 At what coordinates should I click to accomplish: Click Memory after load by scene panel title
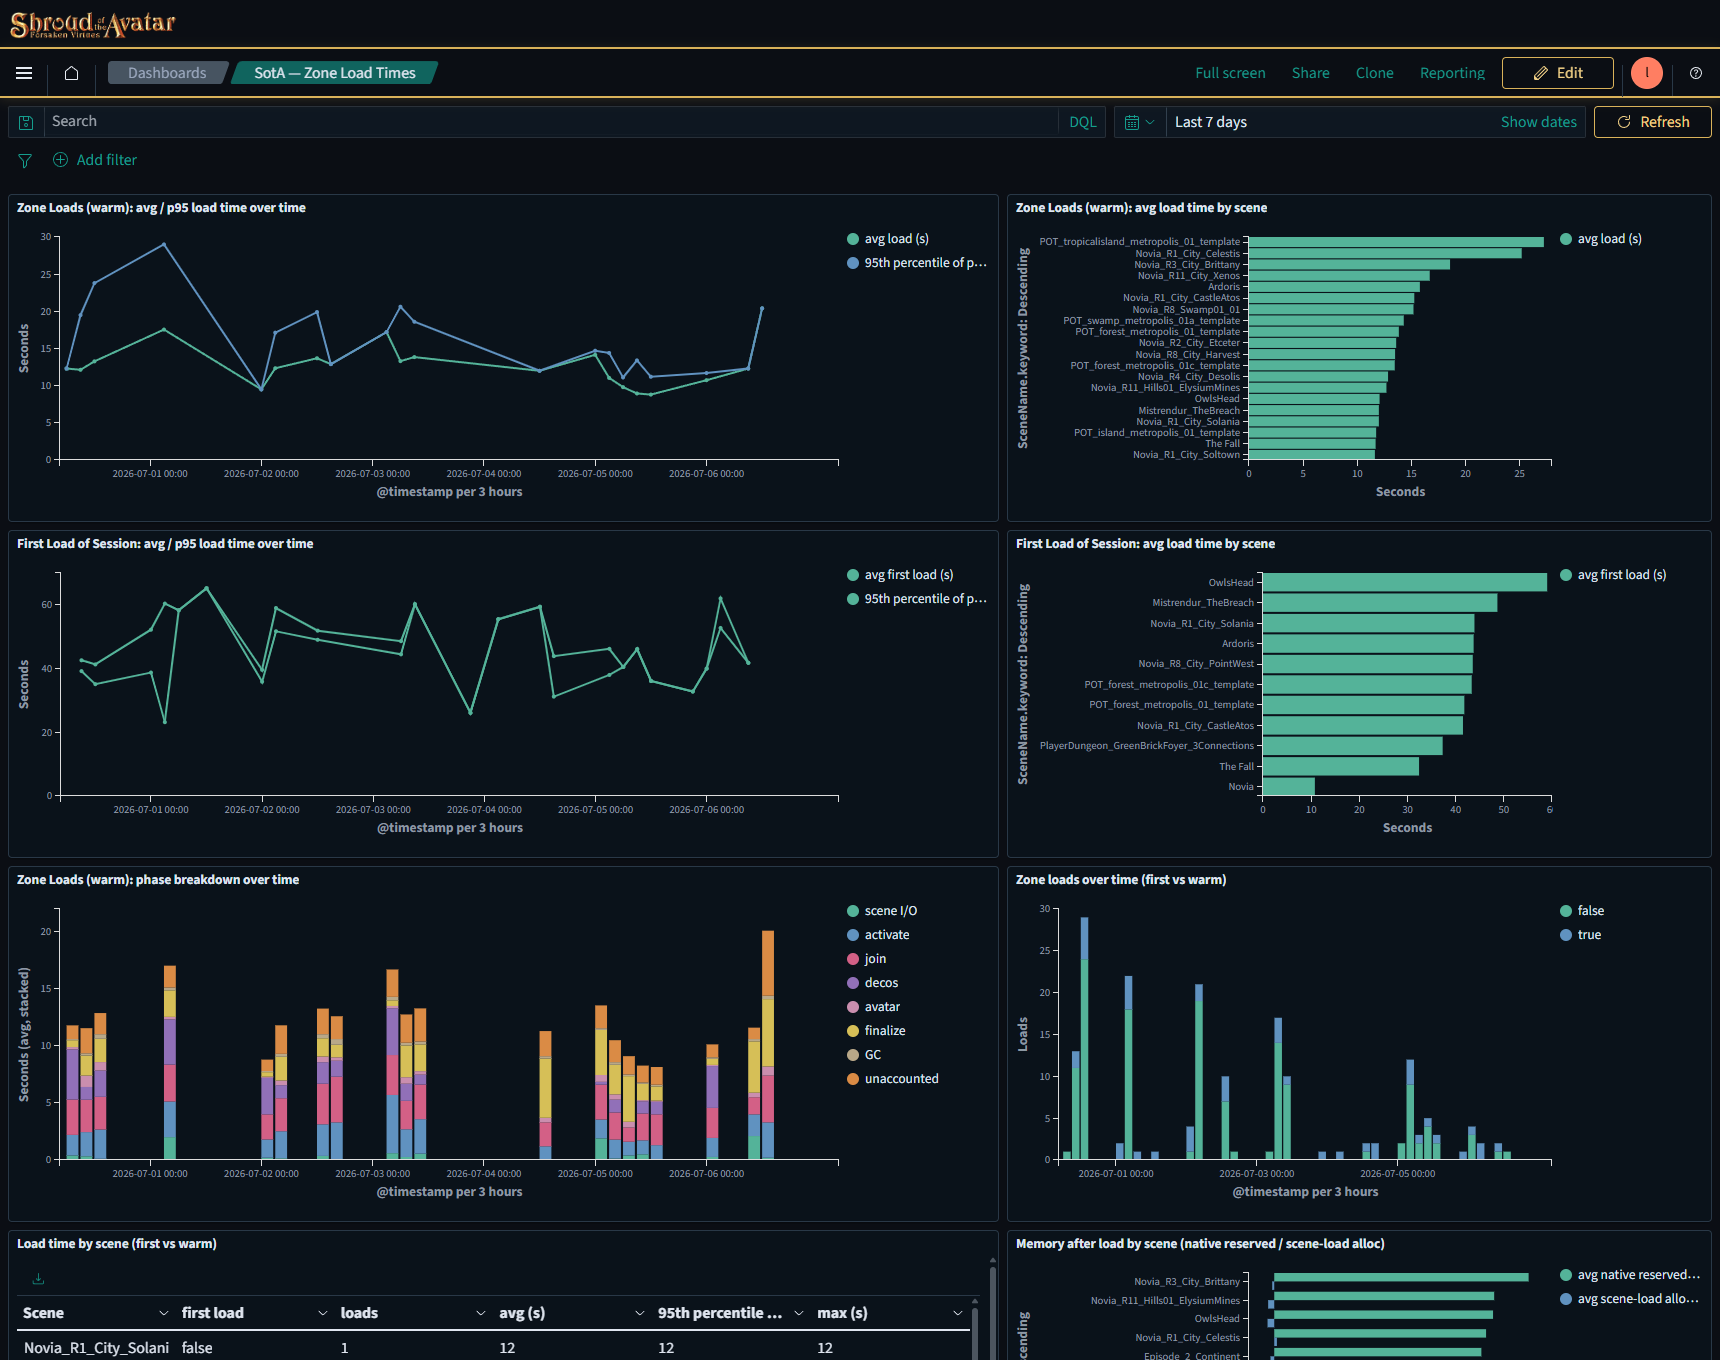(1200, 1244)
